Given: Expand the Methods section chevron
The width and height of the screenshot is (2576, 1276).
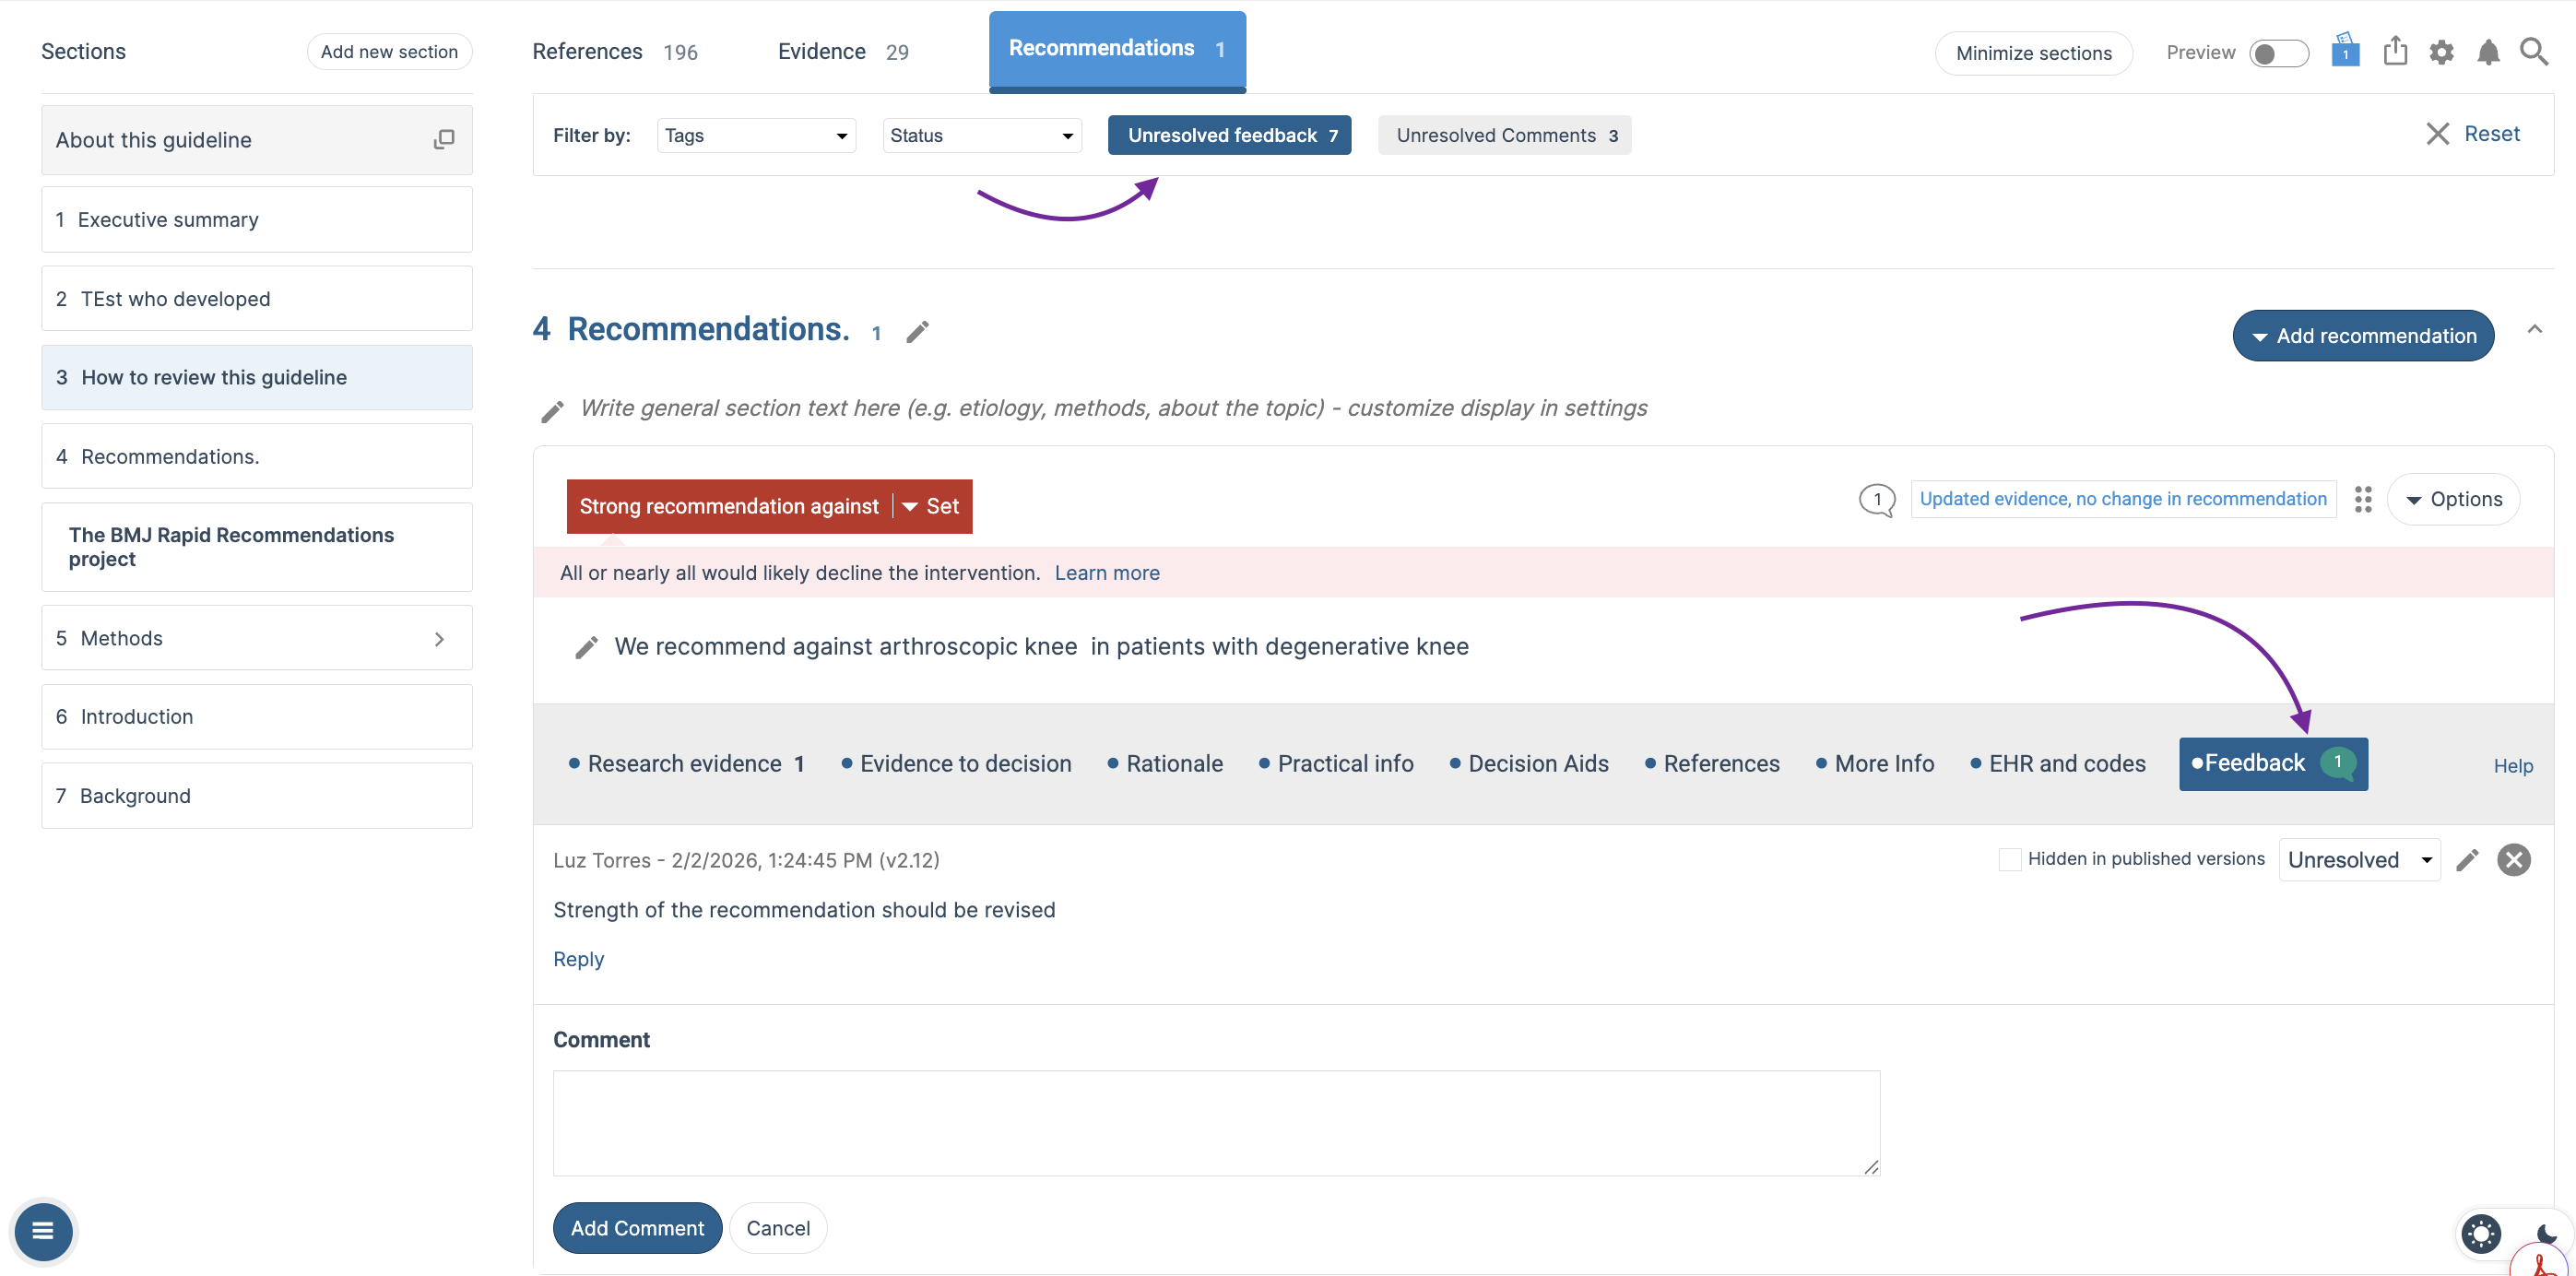Looking at the screenshot, I should (x=439, y=639).
